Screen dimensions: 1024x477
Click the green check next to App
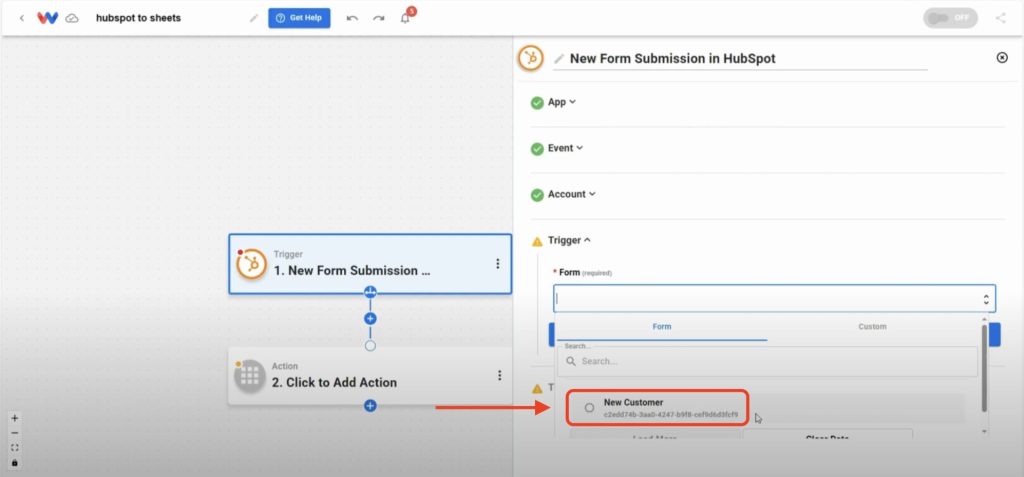pyautogui.click(x=537, y=103)
